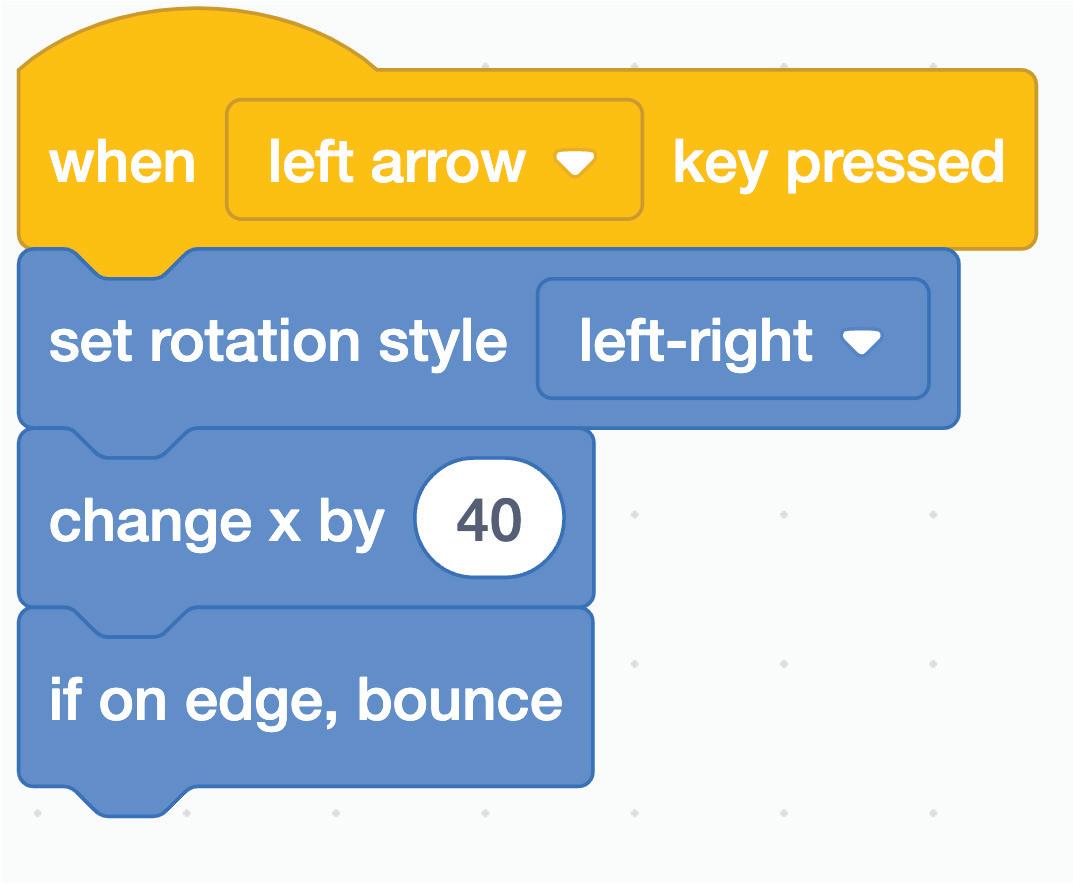Click the word "bounce" on the last block
This screenshot has width=1073, height=884.
click(459, 700)
